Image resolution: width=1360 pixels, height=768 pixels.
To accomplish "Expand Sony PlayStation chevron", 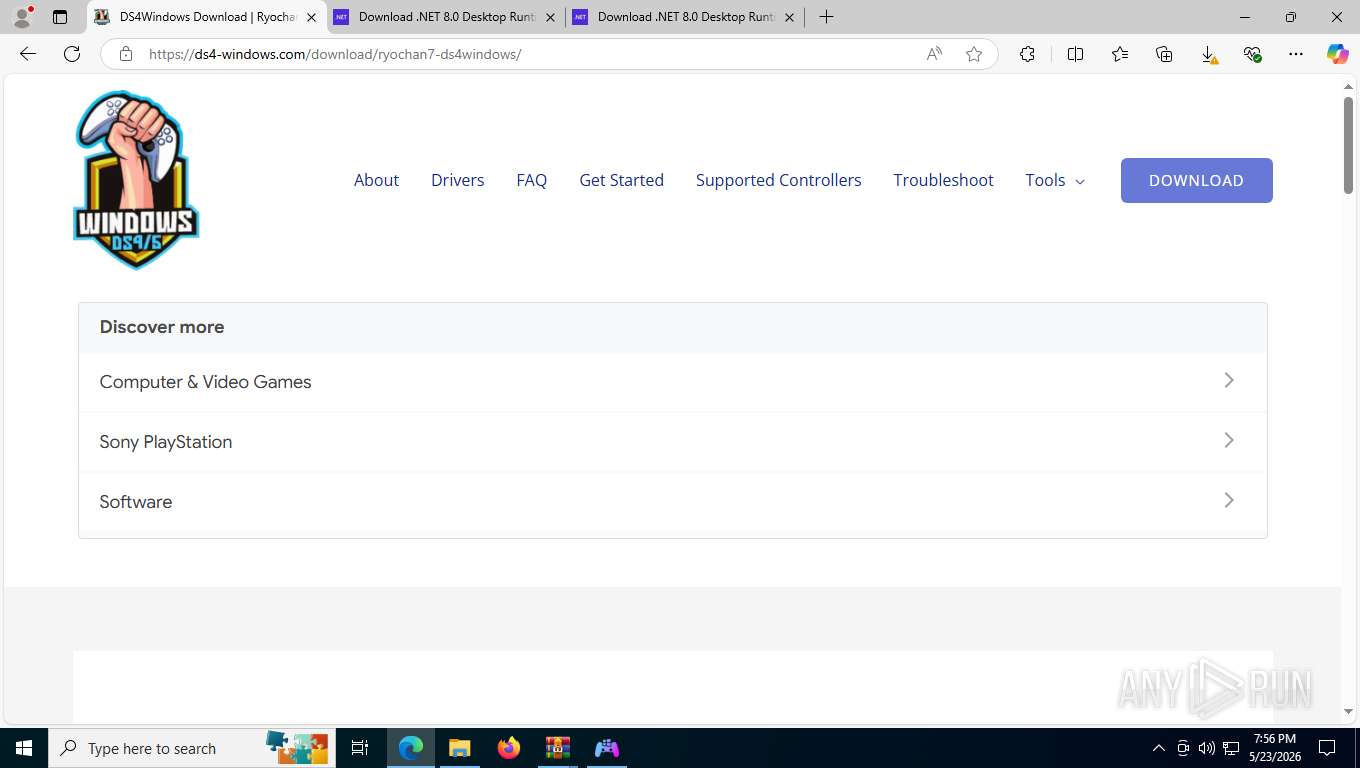I will [x=1229, y=440].
